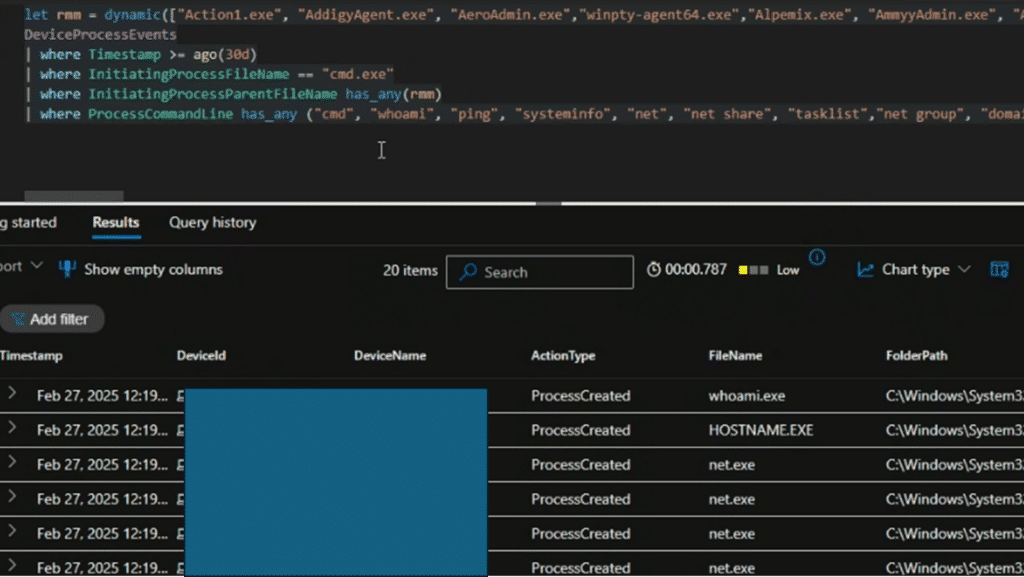Click ProcessCreated cell in whoami.exe row

tap(581, 396)
